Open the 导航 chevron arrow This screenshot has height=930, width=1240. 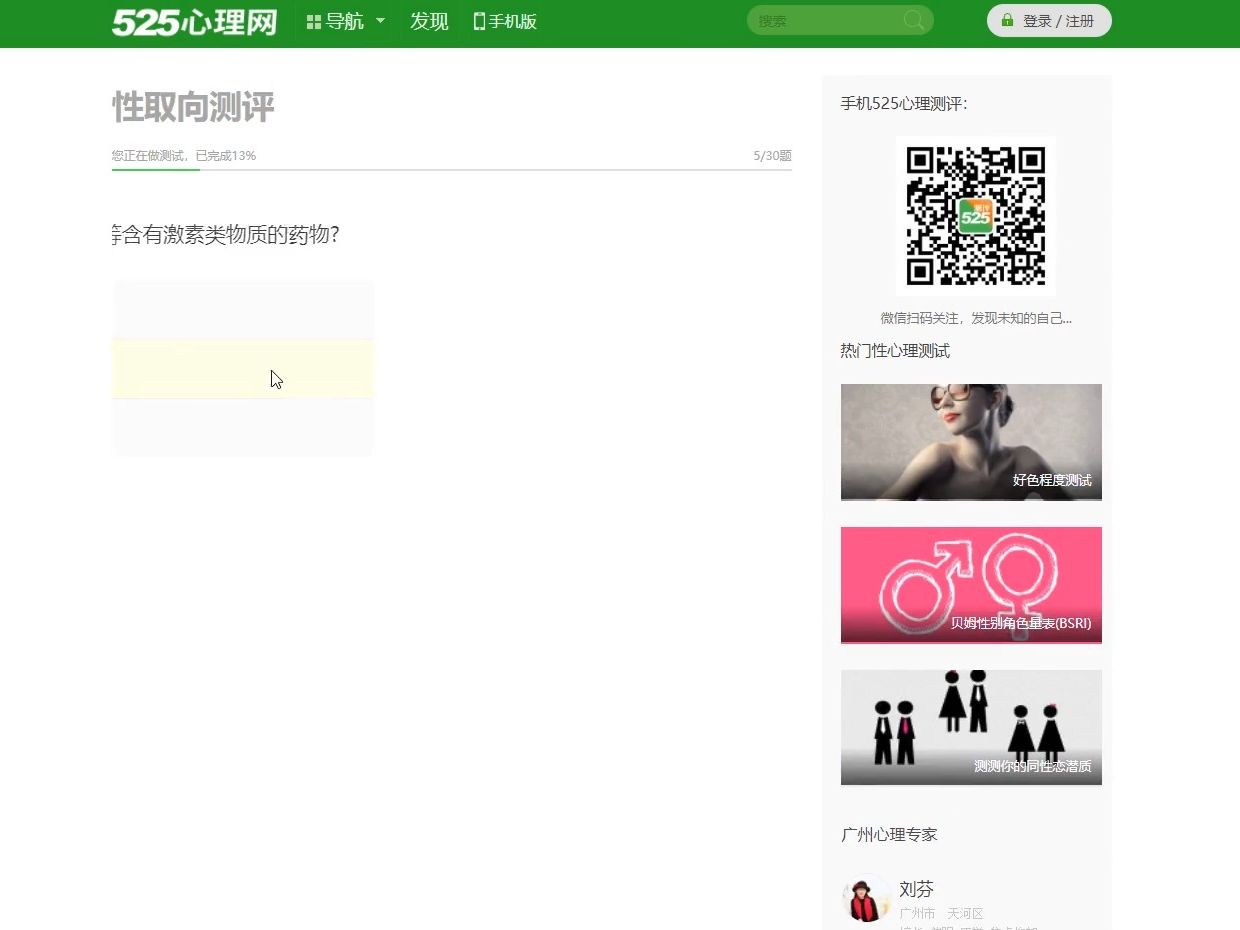(380, 21)
